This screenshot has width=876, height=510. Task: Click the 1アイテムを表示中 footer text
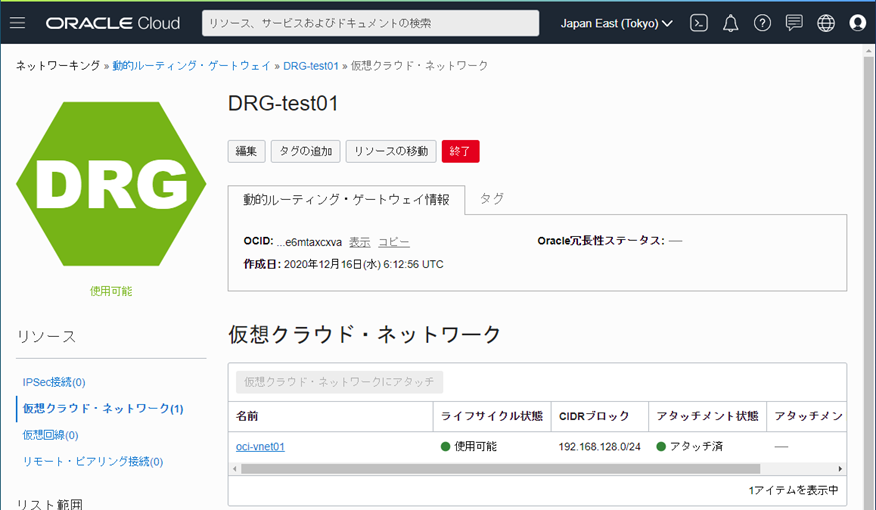pyautogui.click(x=793, y=490)
